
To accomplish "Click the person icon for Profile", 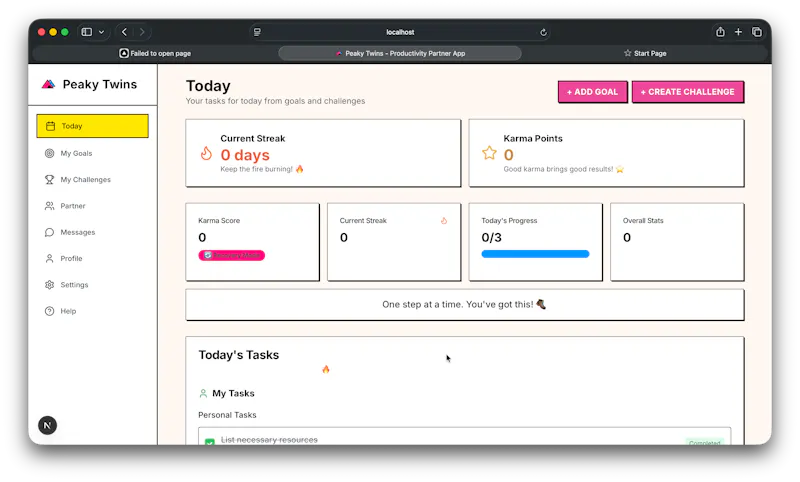I will tap(49, 259).
